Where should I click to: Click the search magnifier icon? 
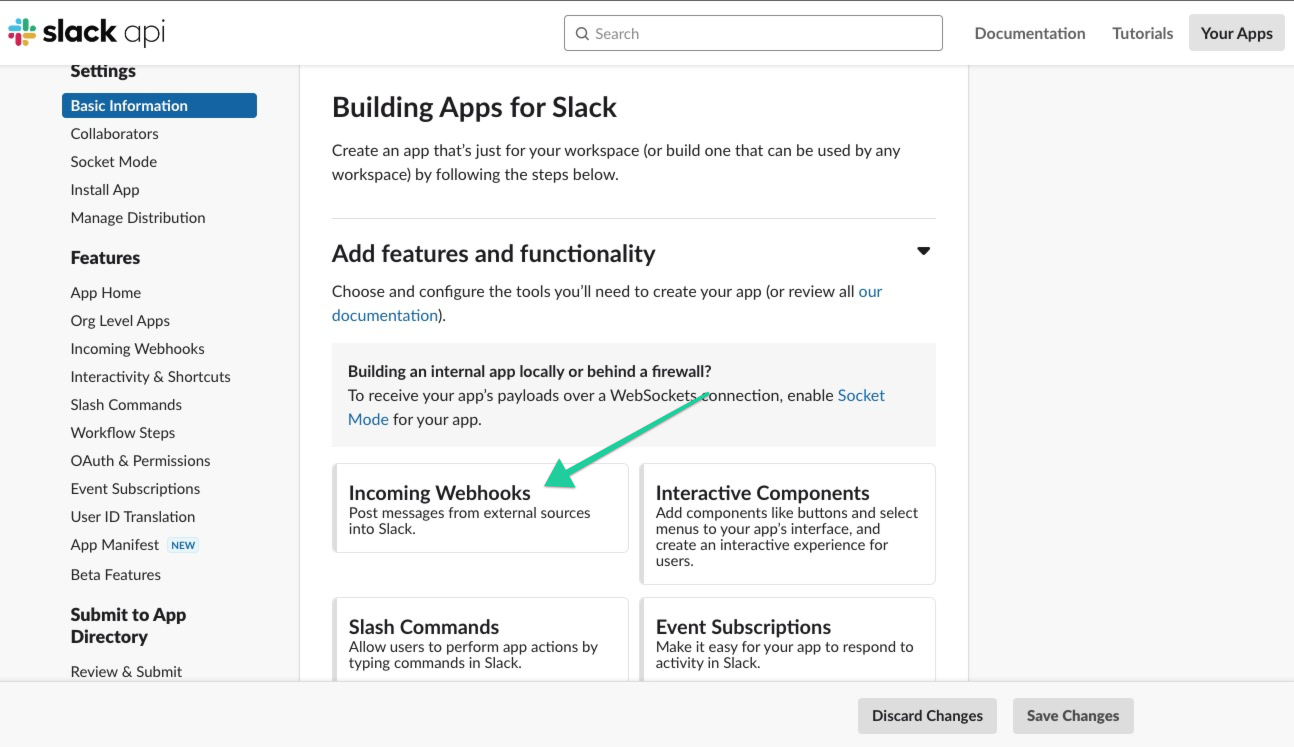click(x=582, y=33)
